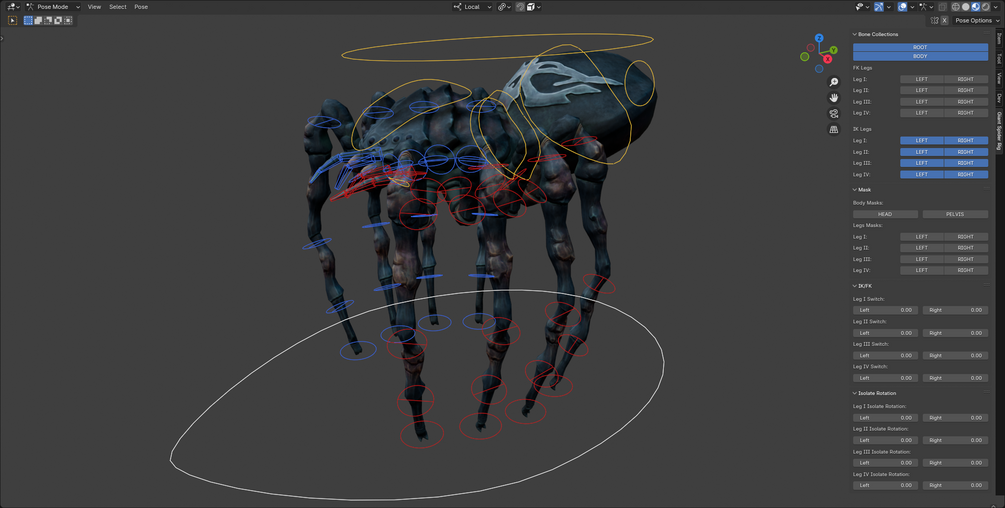Screen dimensions: 1005x508
Task: Open the Pose menu
Action: click(141, 7)
